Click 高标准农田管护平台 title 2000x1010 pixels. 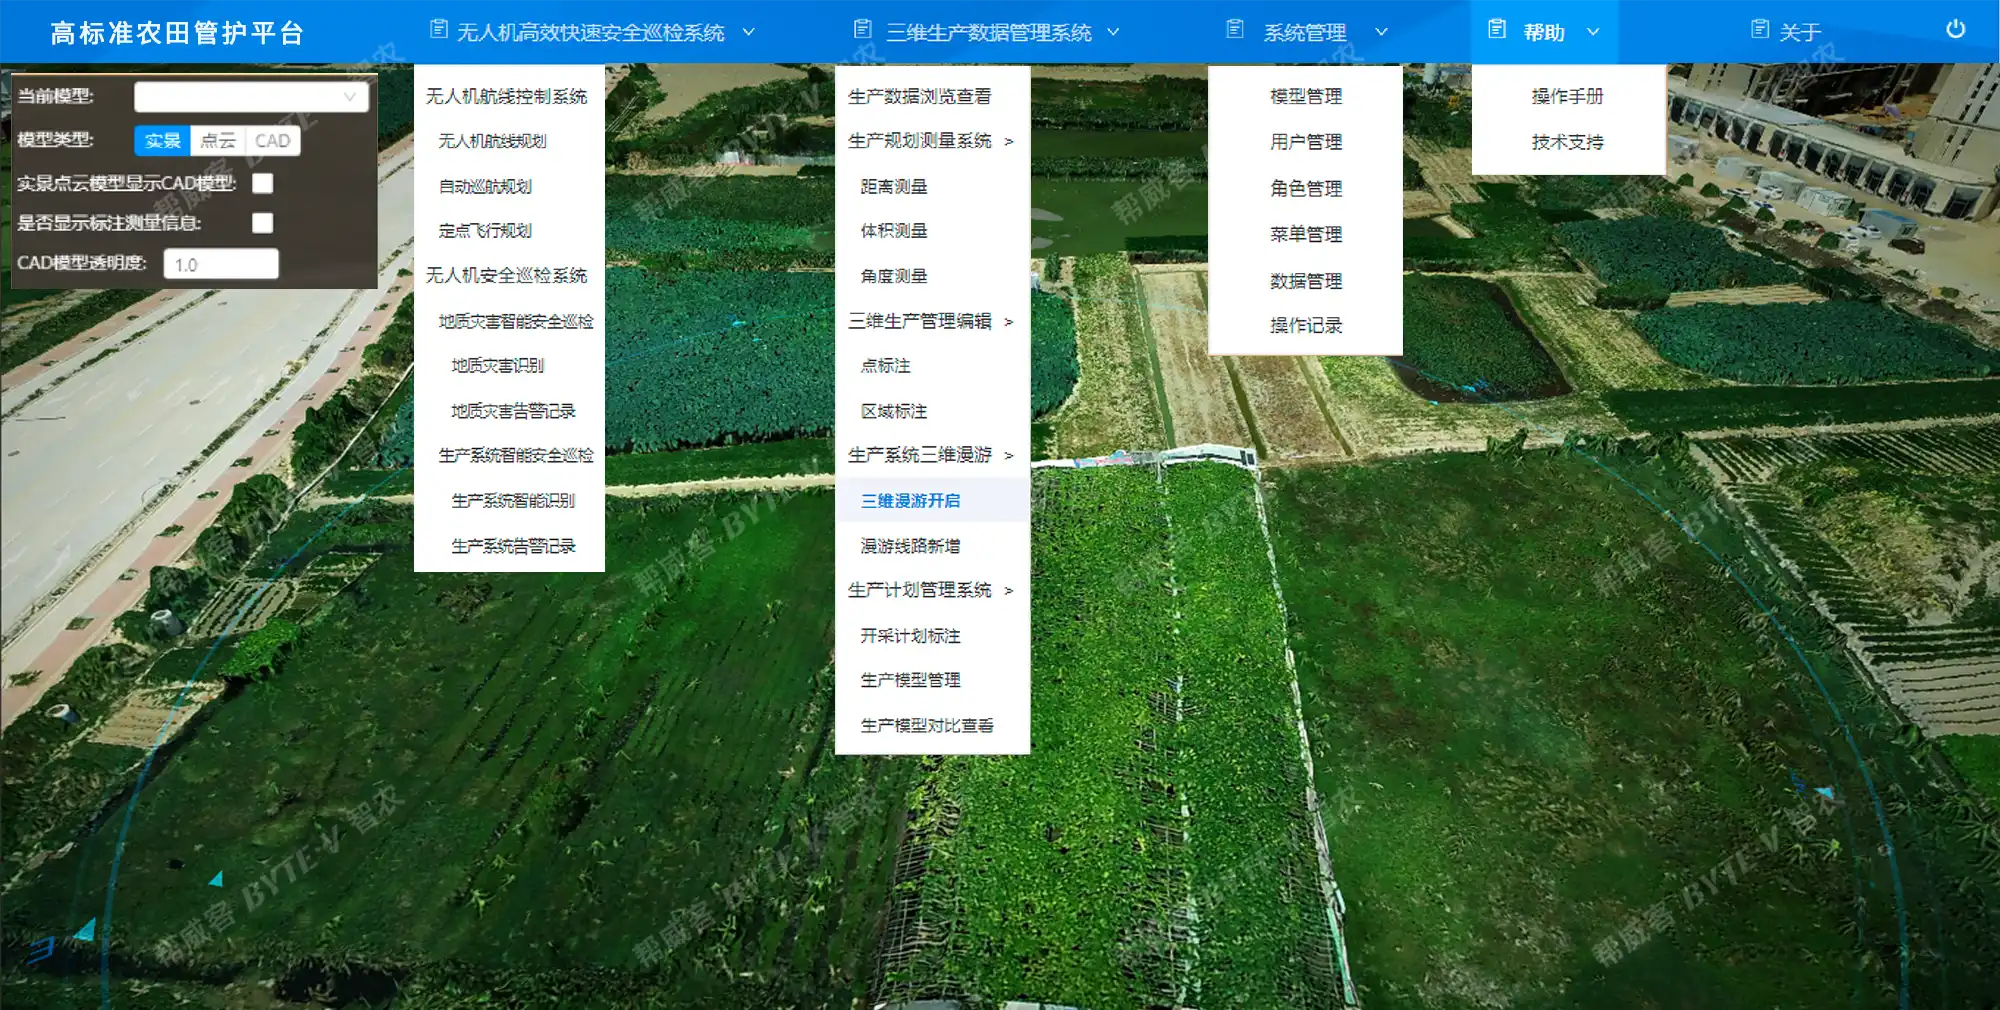[x=177, y=33]
